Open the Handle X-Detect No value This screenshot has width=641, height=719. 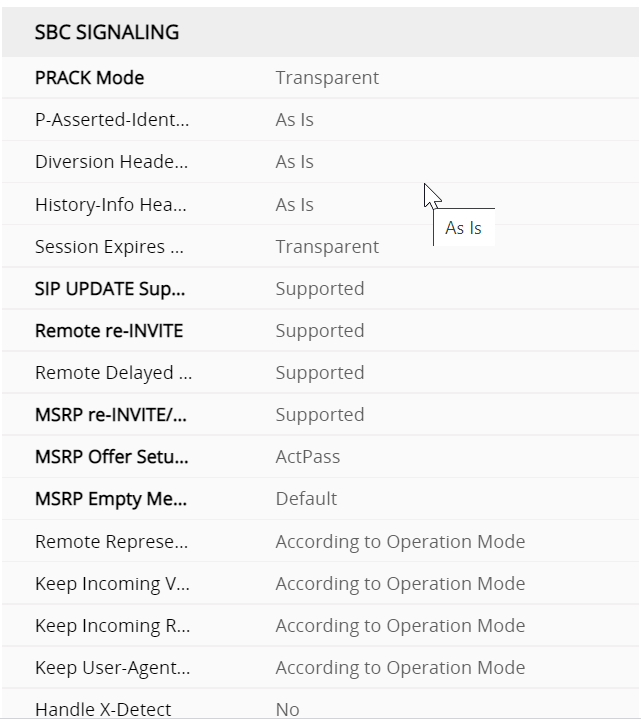point(287,709)
